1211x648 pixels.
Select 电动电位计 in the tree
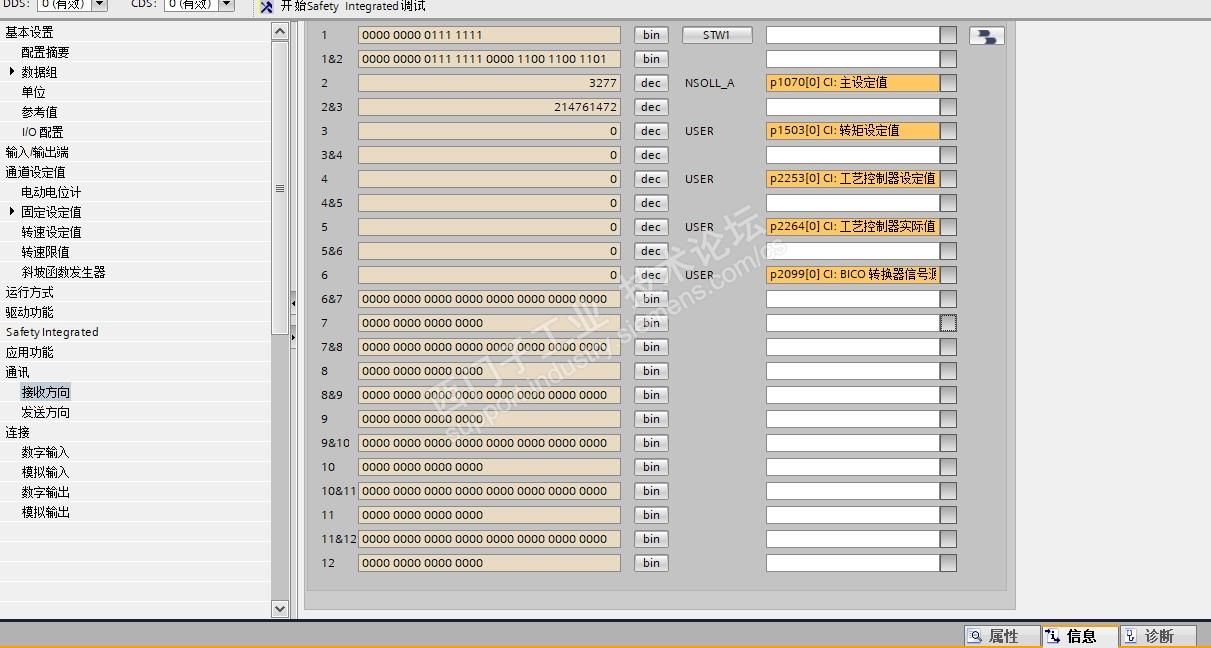pos(52,192)
